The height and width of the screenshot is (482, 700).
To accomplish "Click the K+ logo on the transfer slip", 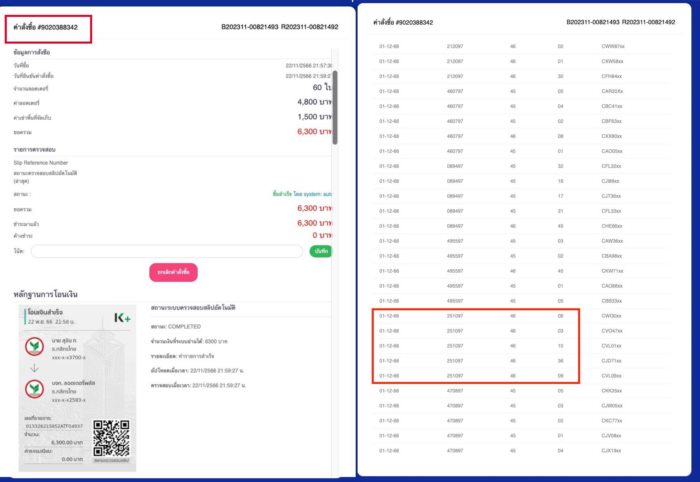I will click(x=123, y=318).
